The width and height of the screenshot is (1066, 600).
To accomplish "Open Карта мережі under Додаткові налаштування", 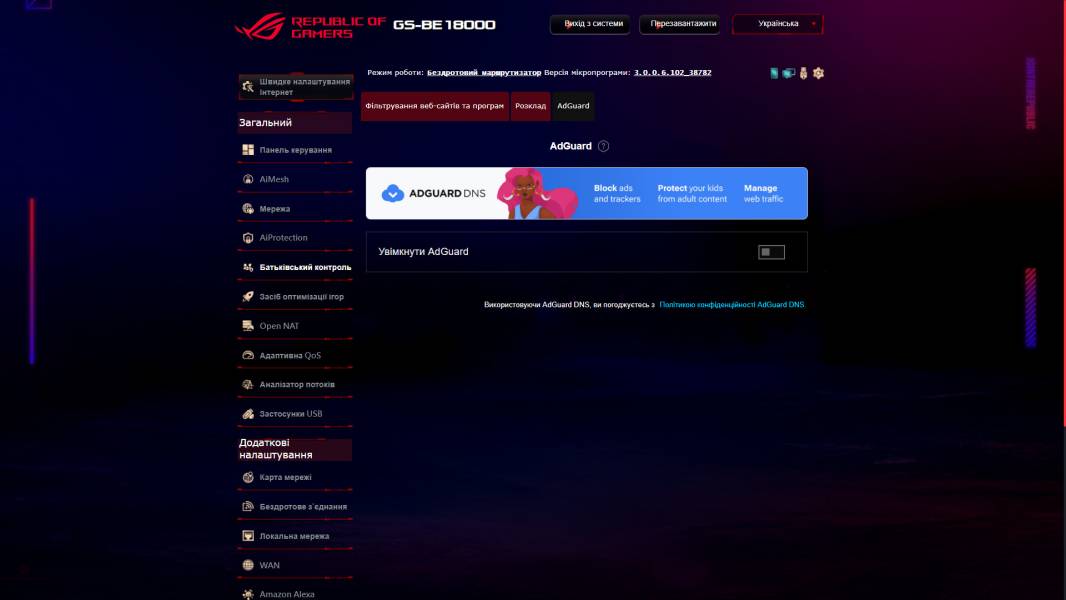I will tap(287, 477).
